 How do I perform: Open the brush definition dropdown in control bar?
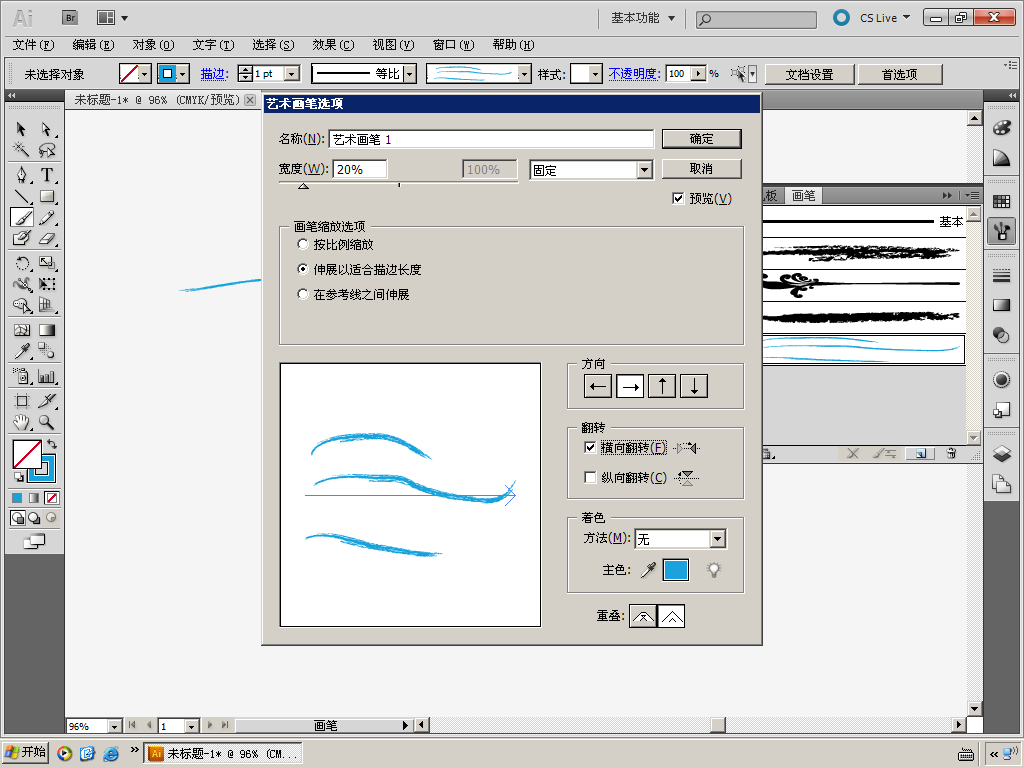[x=524, y=74]
